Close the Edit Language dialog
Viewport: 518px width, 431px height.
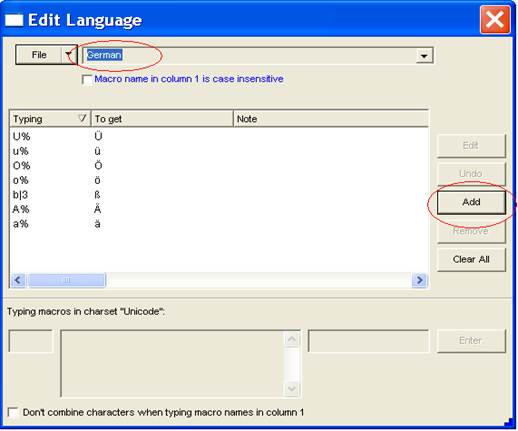click(x=495, y=20)
